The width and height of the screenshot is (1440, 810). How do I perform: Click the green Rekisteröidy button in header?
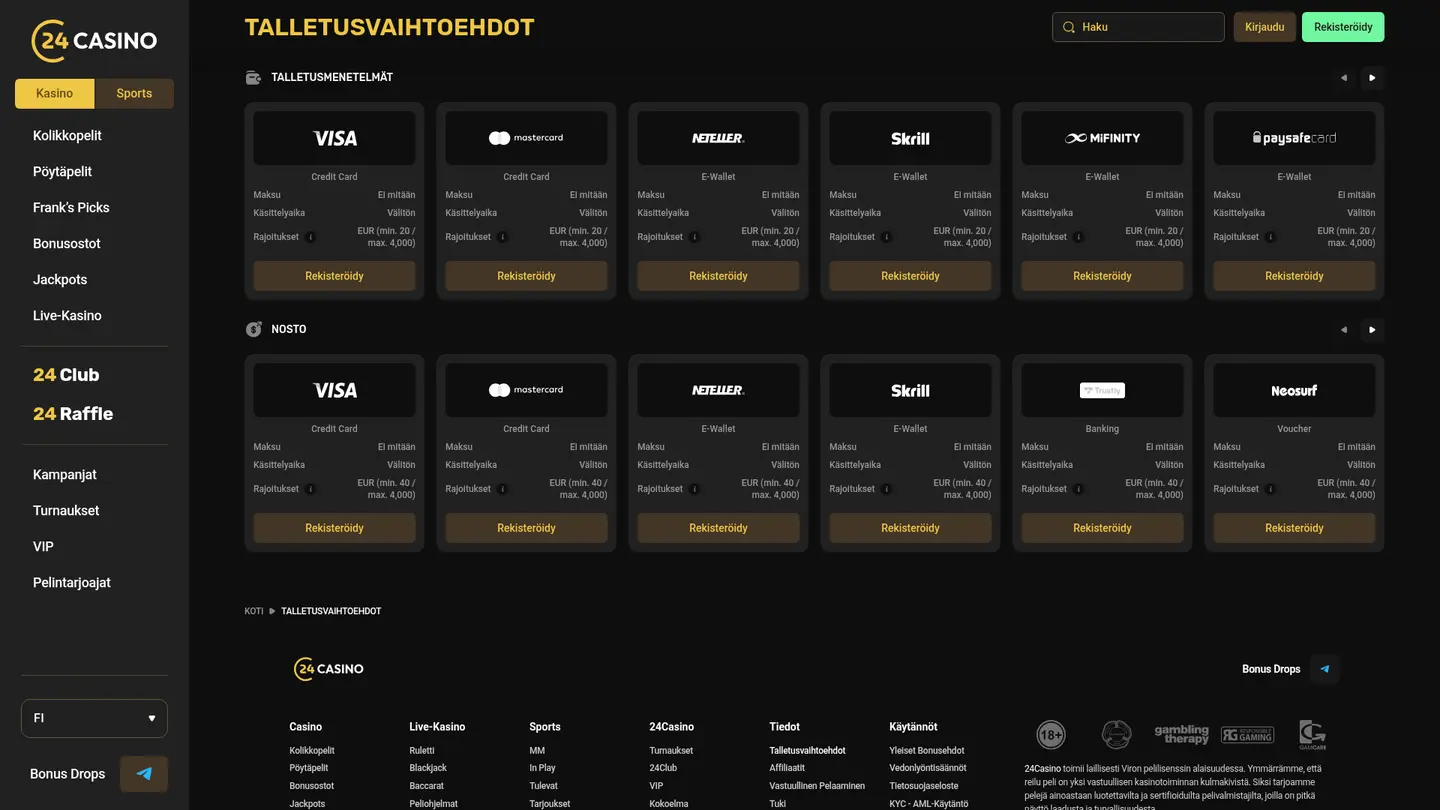point(1343,27)
